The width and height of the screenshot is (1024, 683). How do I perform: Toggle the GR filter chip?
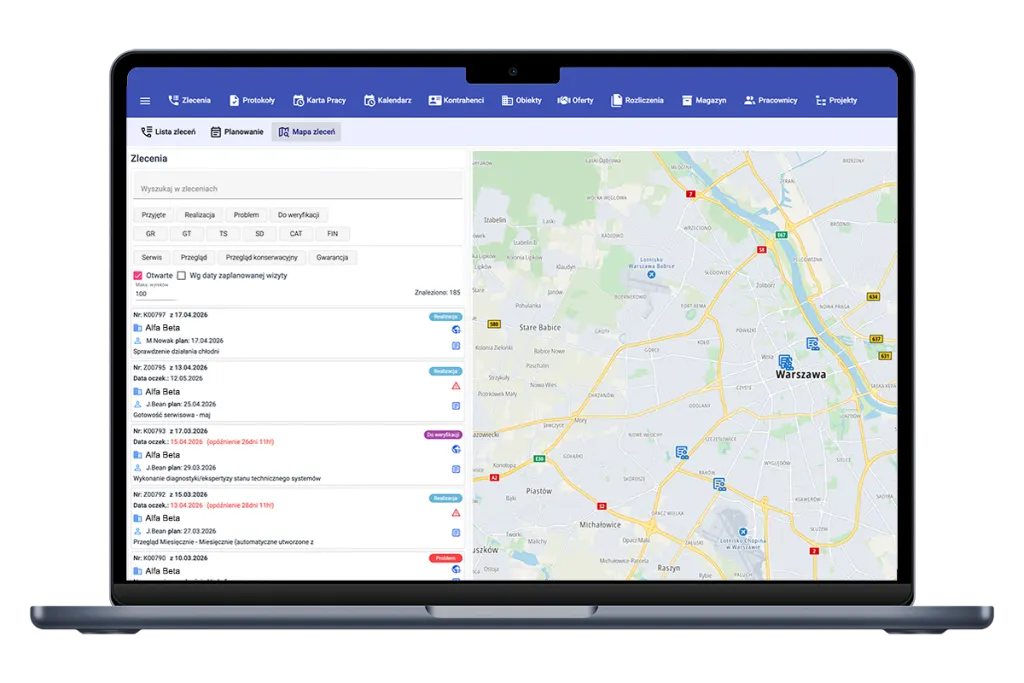click(x=150, y=234)
